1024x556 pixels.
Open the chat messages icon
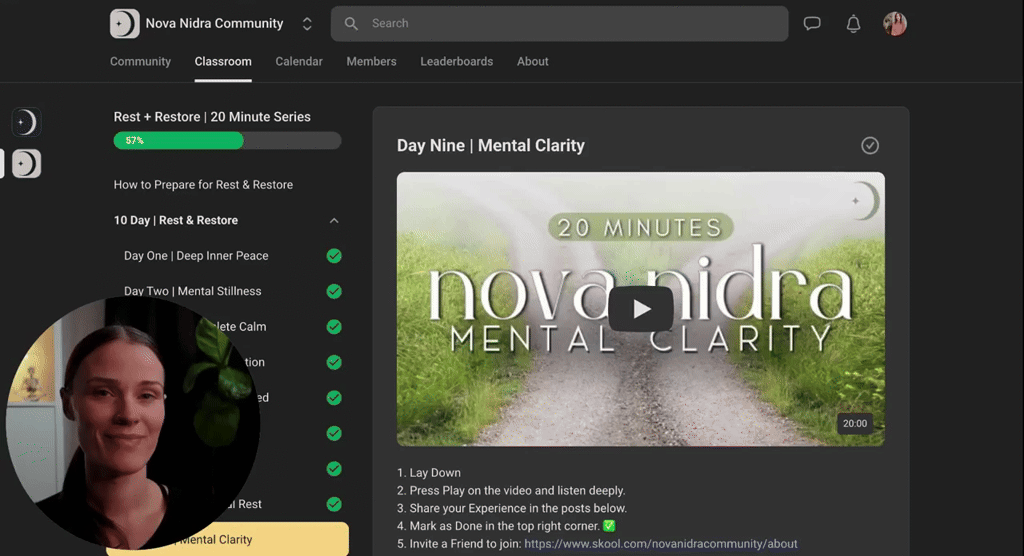[x=812, y=24]
